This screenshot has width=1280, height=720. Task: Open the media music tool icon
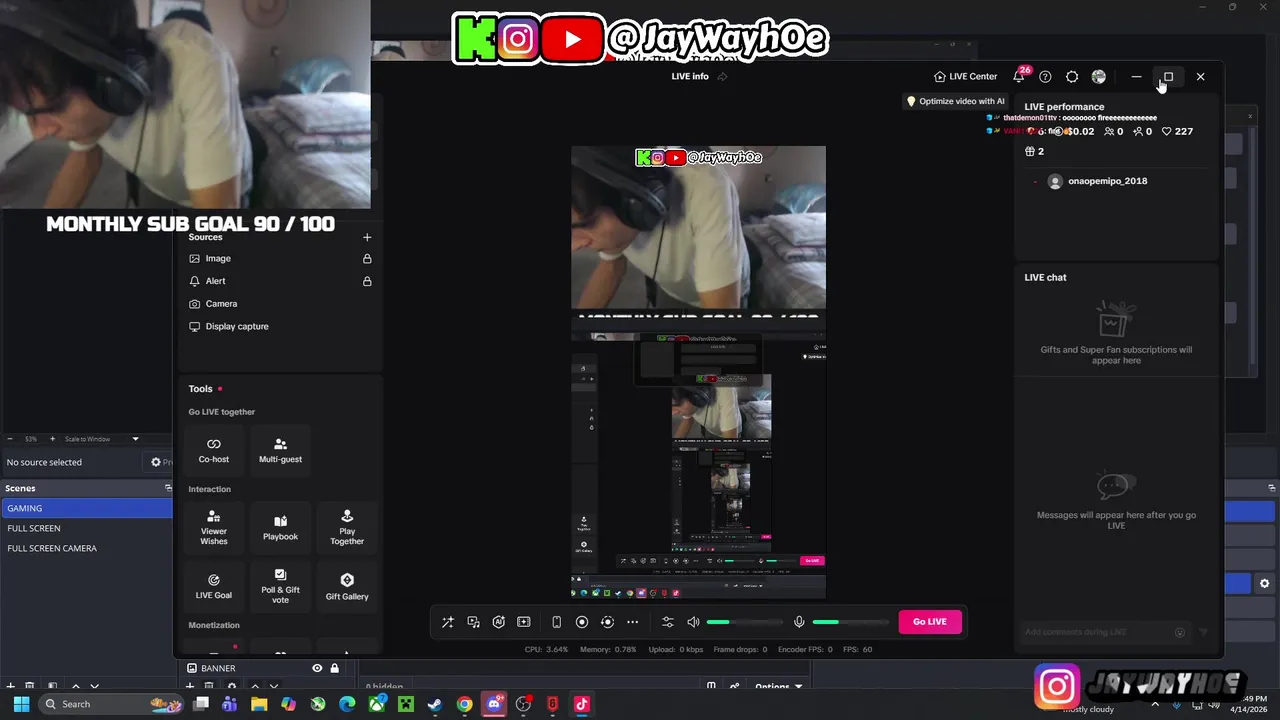pyautogui.click(x=473, y=622)
